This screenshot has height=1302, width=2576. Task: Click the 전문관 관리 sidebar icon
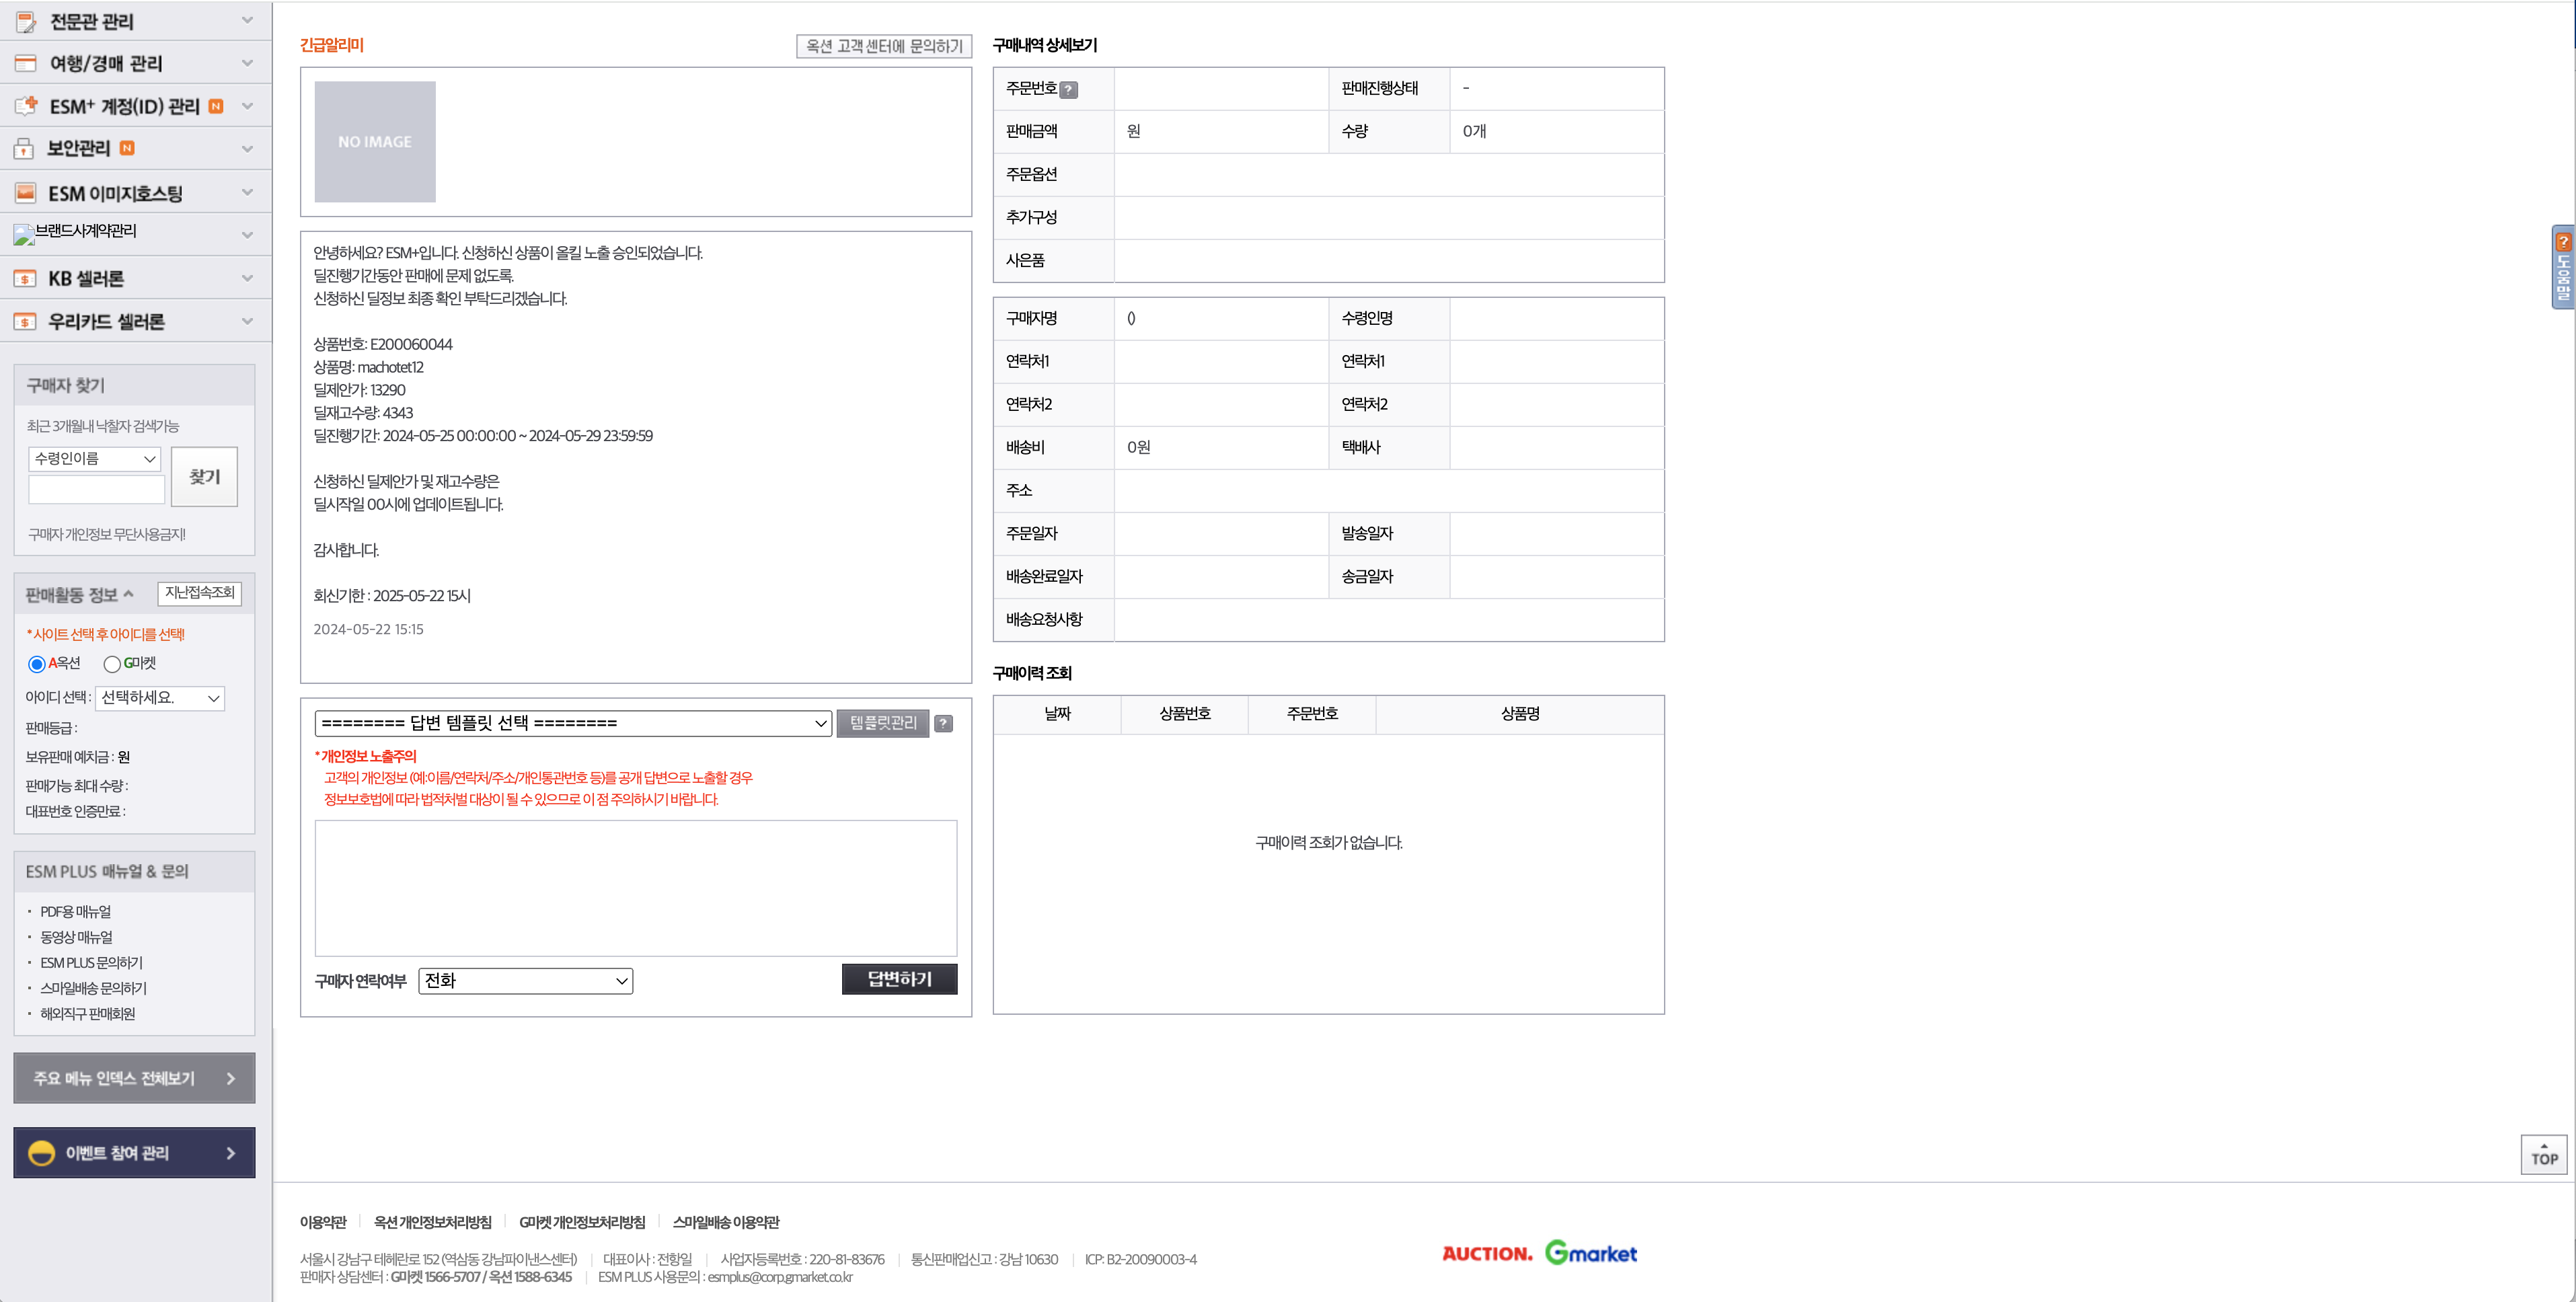[x=26, y=21]
